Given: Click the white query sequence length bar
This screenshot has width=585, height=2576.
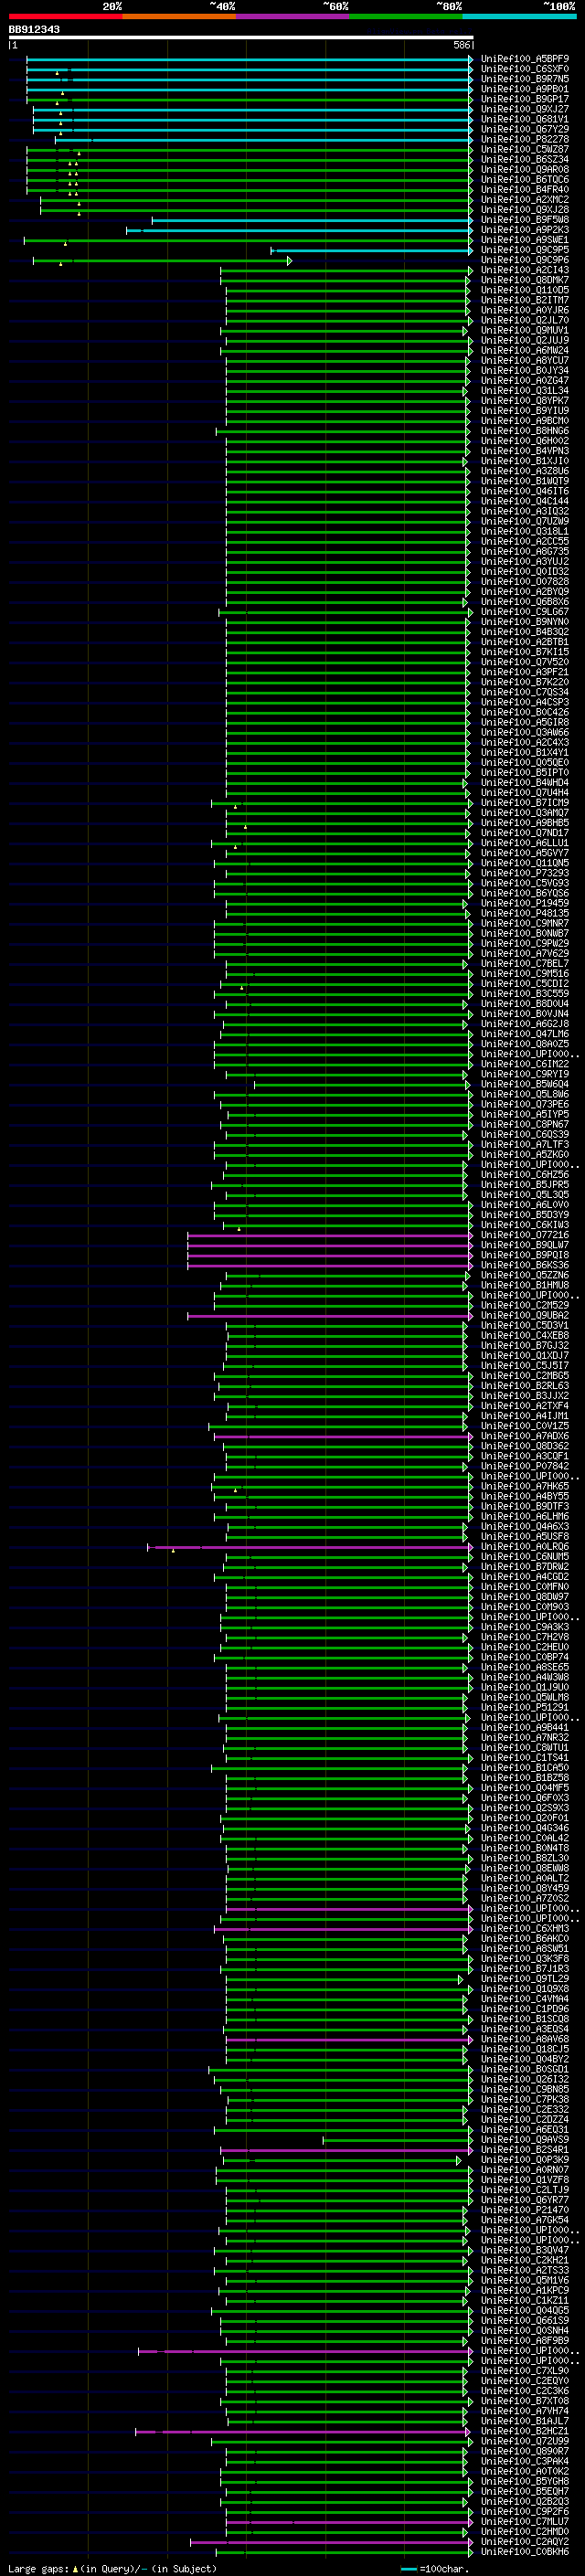Looking at the screenshot, I should coord(241,38).
